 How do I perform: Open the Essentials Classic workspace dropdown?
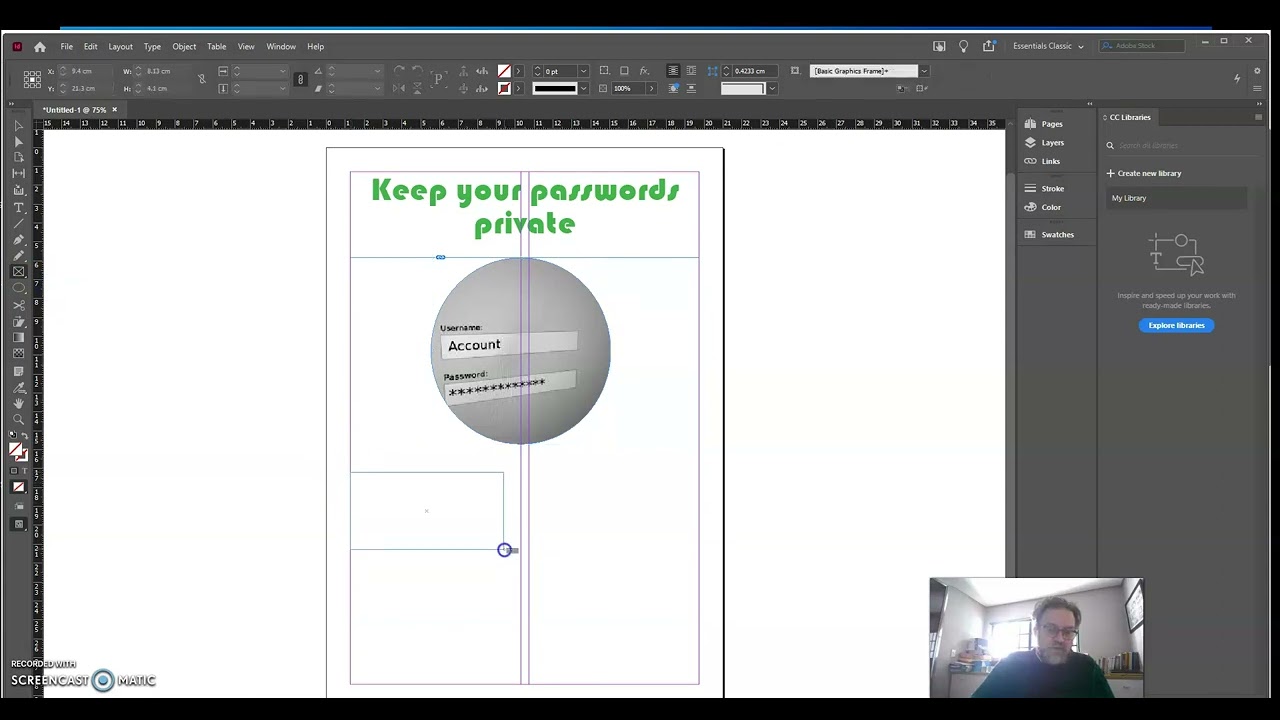click(x=1048, y=46)
